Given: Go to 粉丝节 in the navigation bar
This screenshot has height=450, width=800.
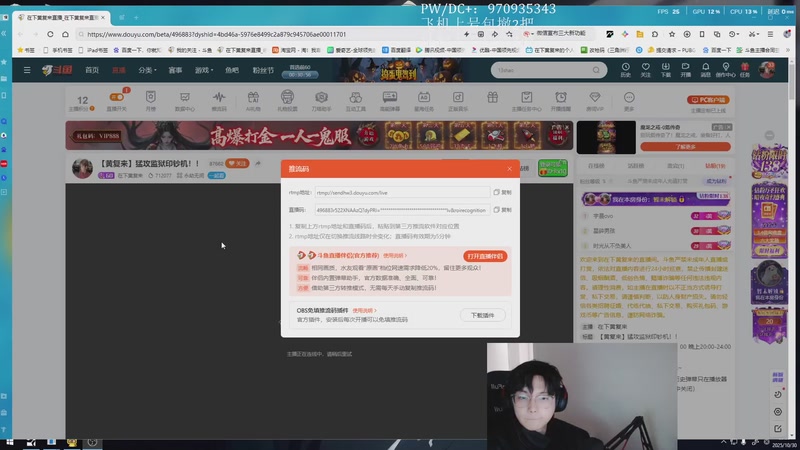Looking at the screenshot, I should click(x=263, y=70).
